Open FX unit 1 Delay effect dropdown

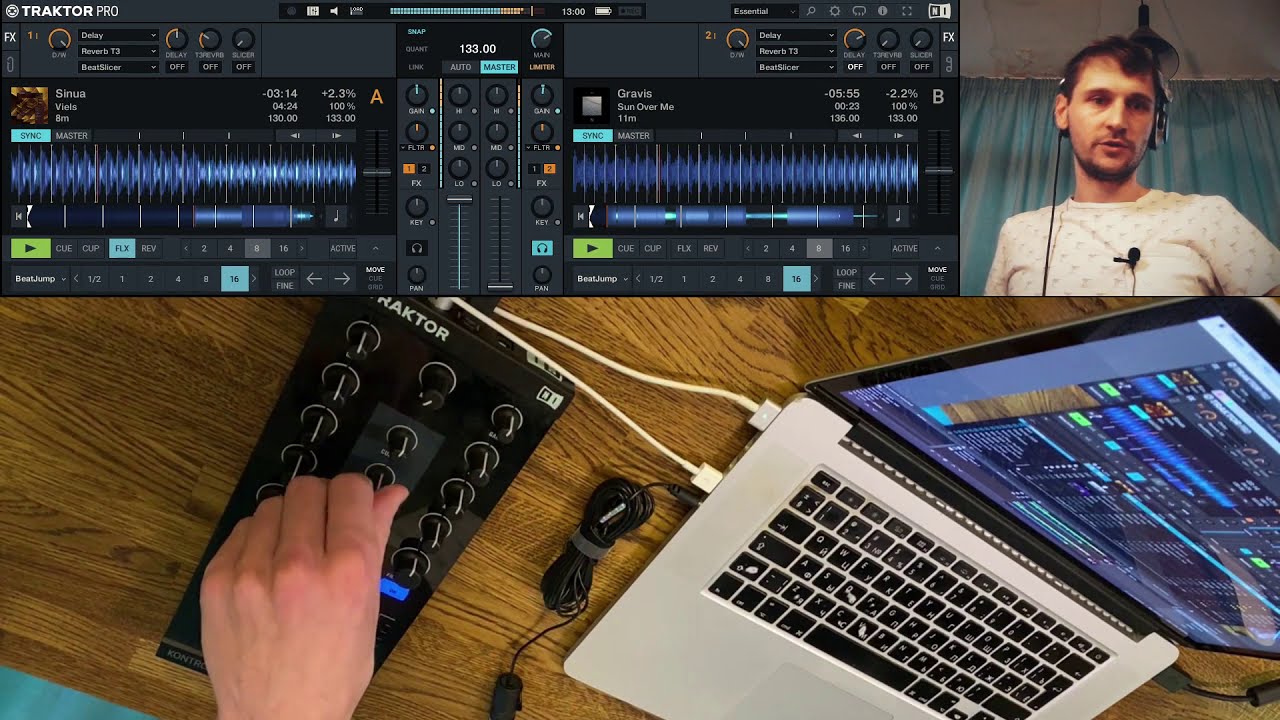click(118, 35)
